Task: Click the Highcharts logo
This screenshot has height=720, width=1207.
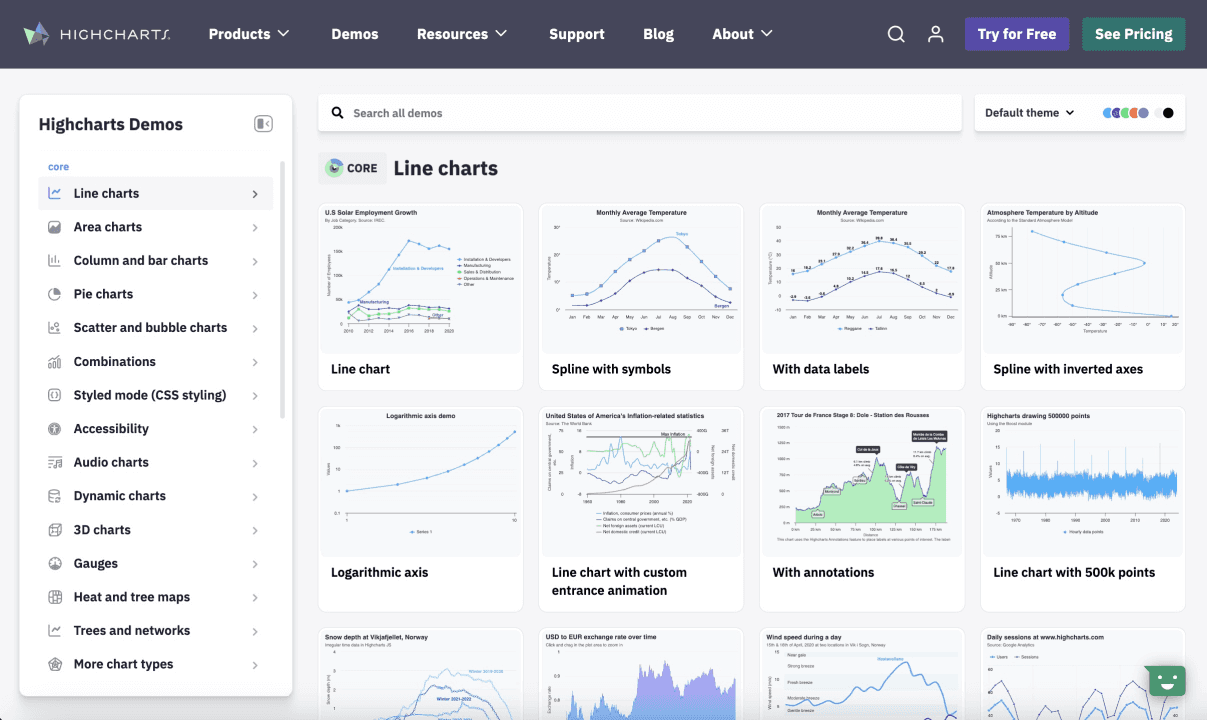Action: tap(97, 34)
